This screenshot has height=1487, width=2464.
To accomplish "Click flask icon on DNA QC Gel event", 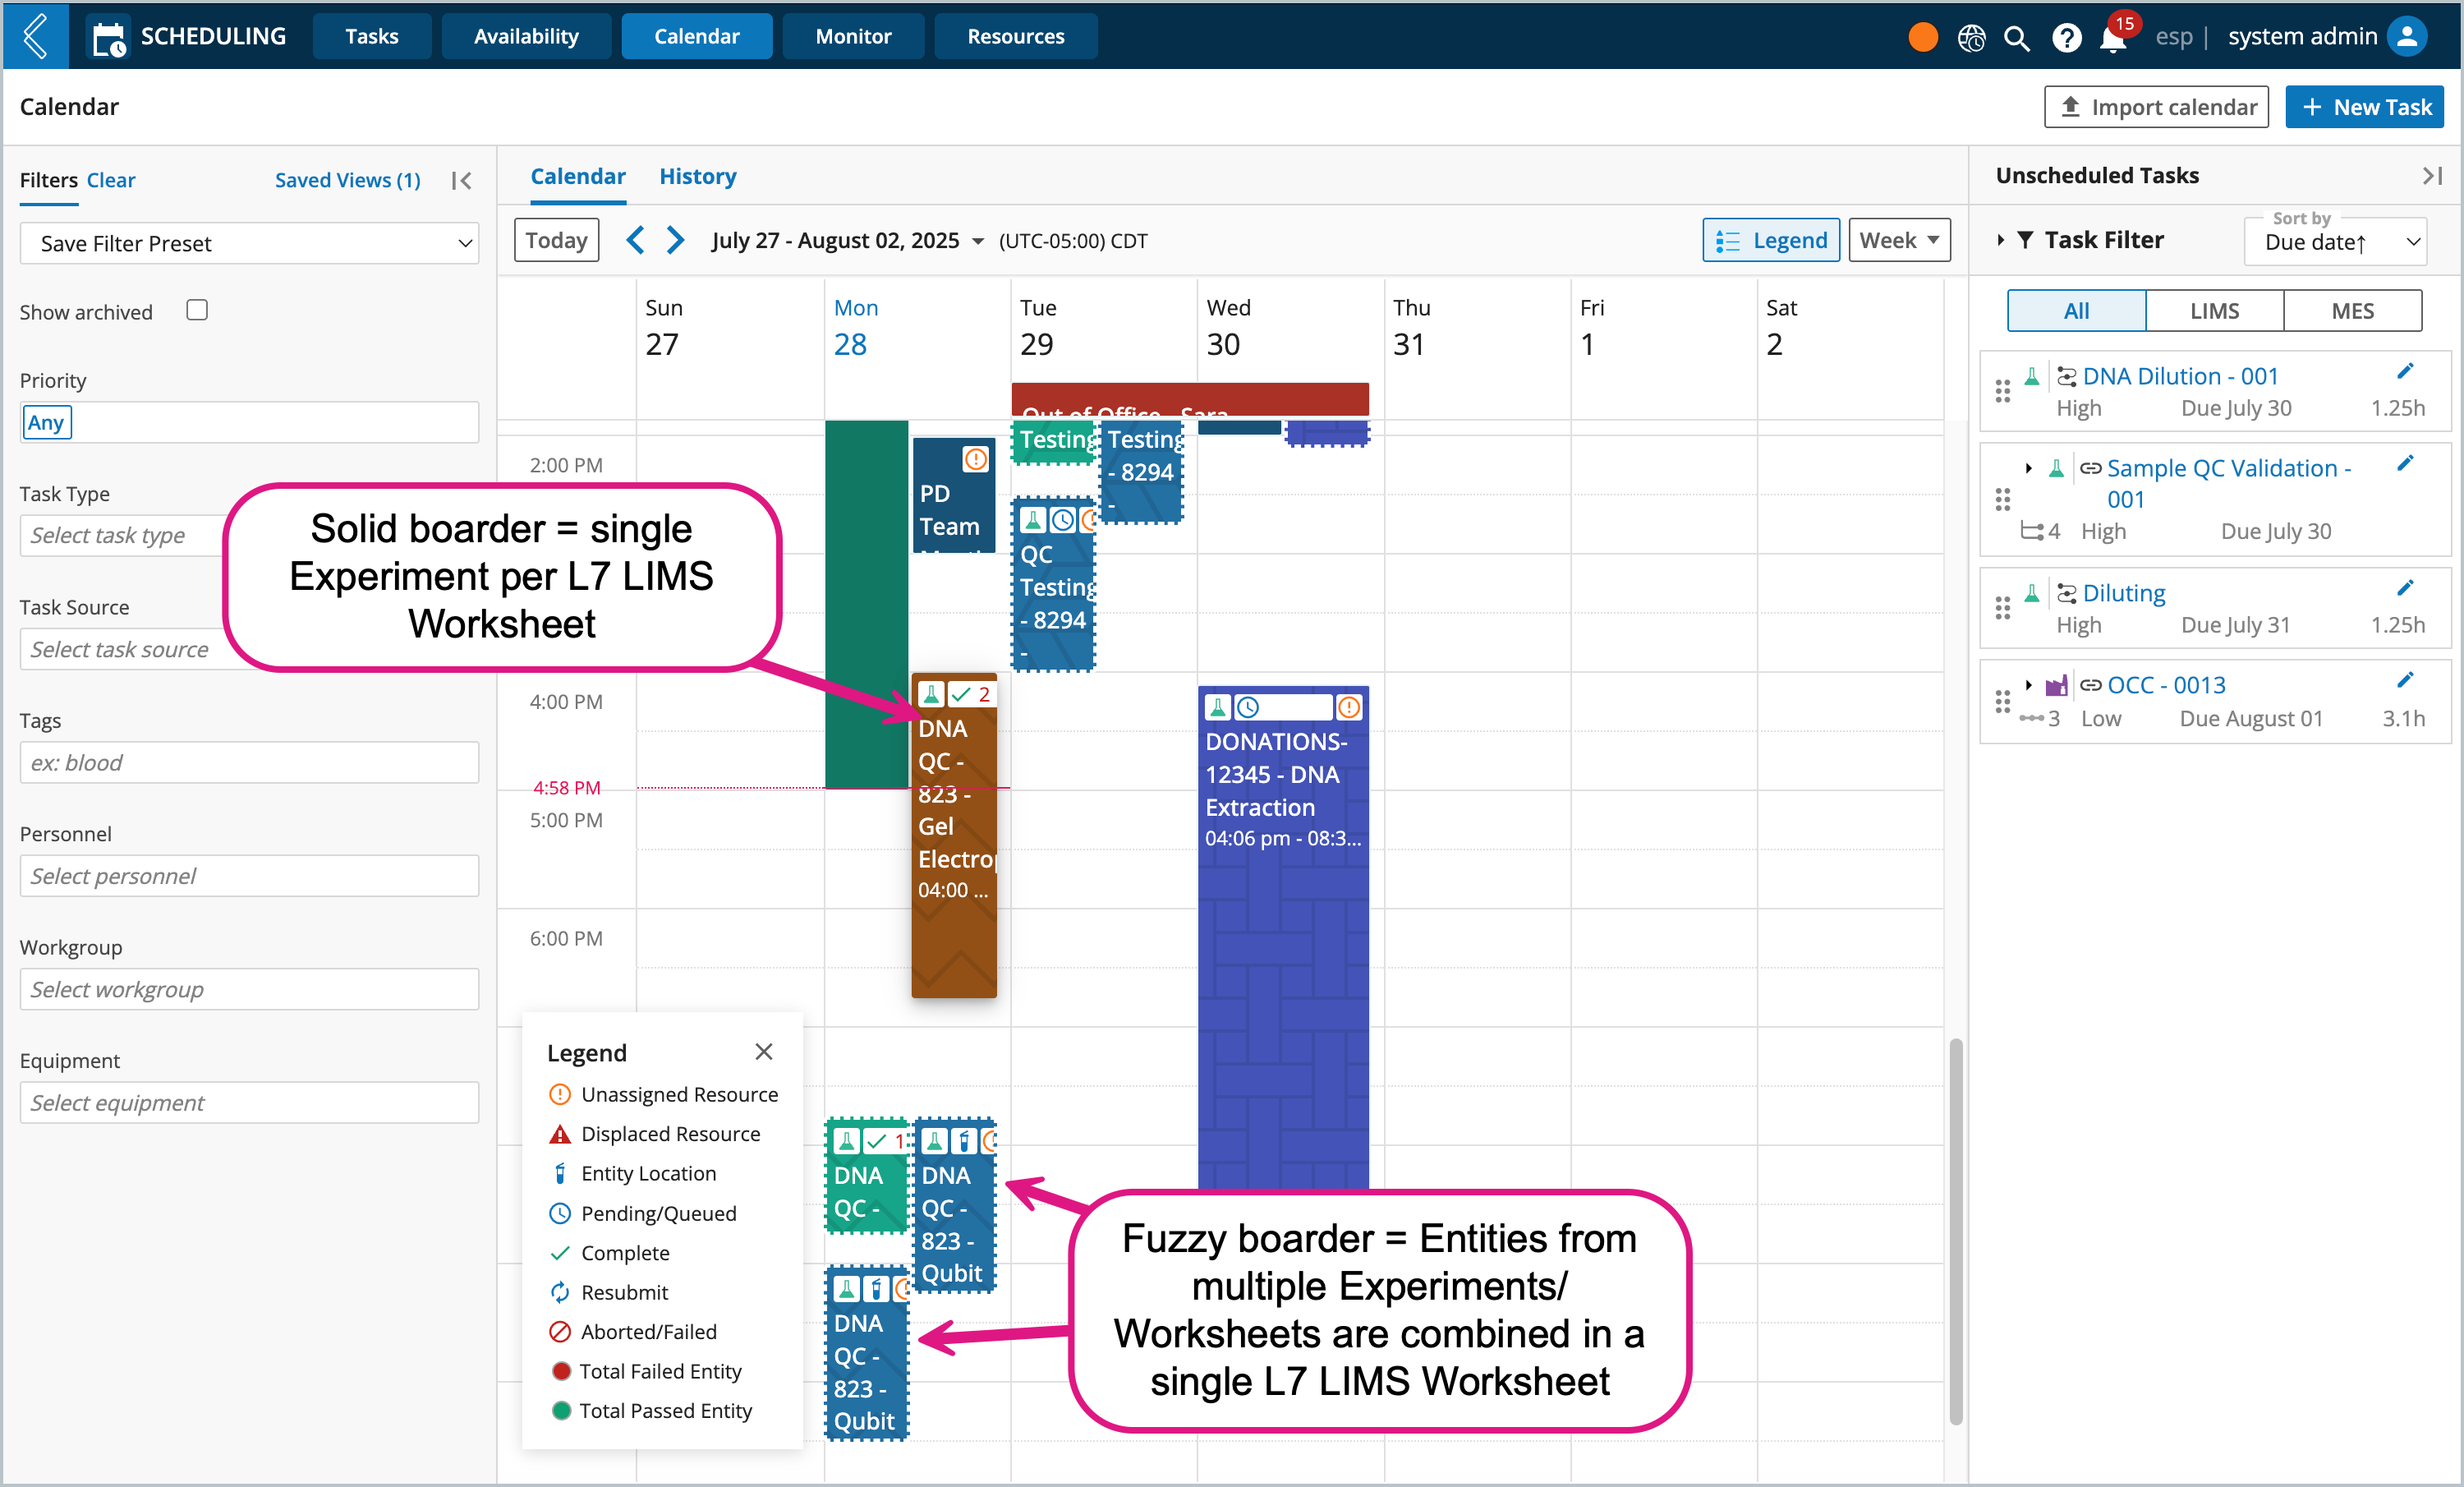I will tap(931, 694).
